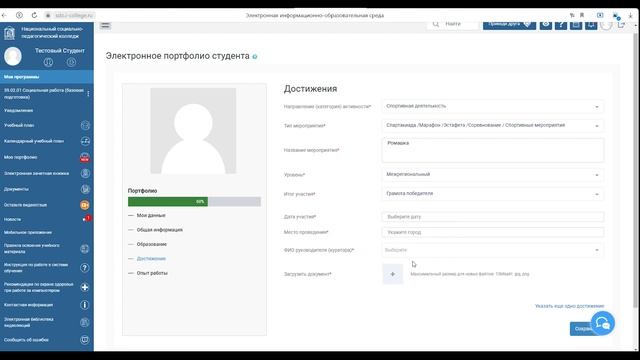Click the browser reload icon
Image resolution: width=640 pixels, height=360 pixels.
(34, 15)
